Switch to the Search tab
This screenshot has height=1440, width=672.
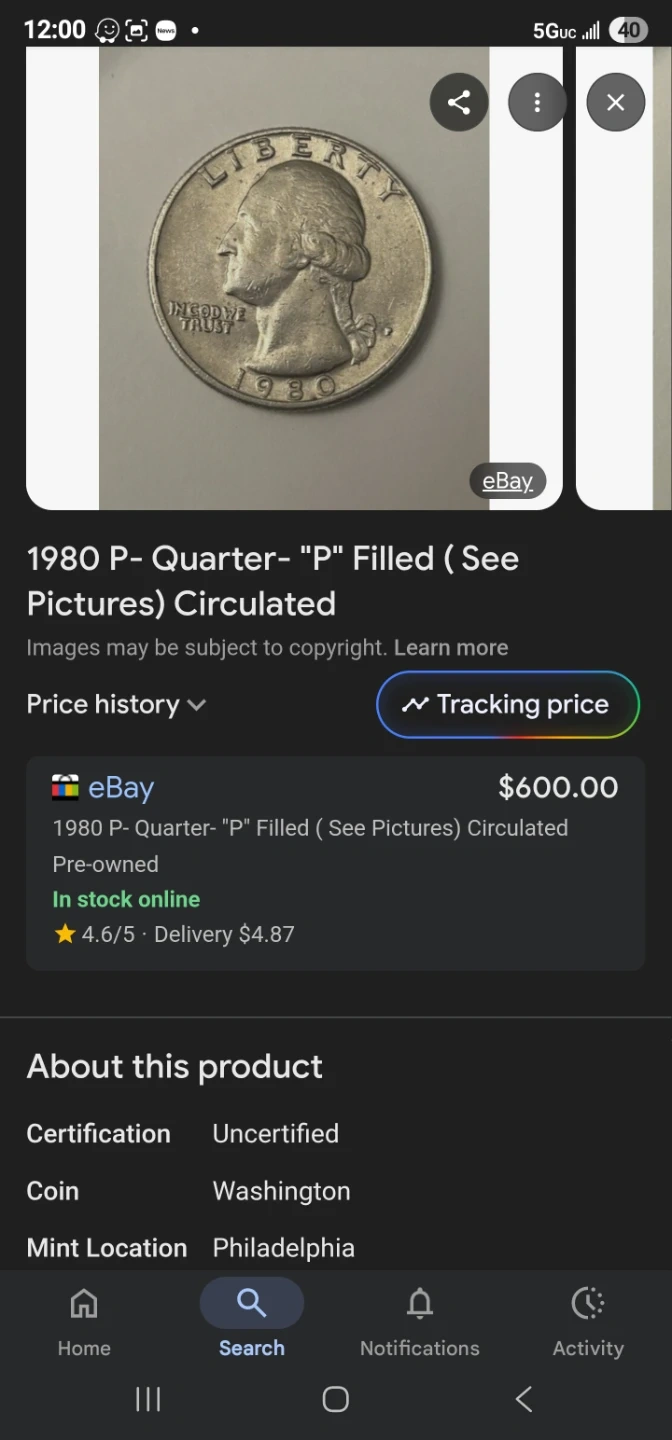coord(252,1320)
